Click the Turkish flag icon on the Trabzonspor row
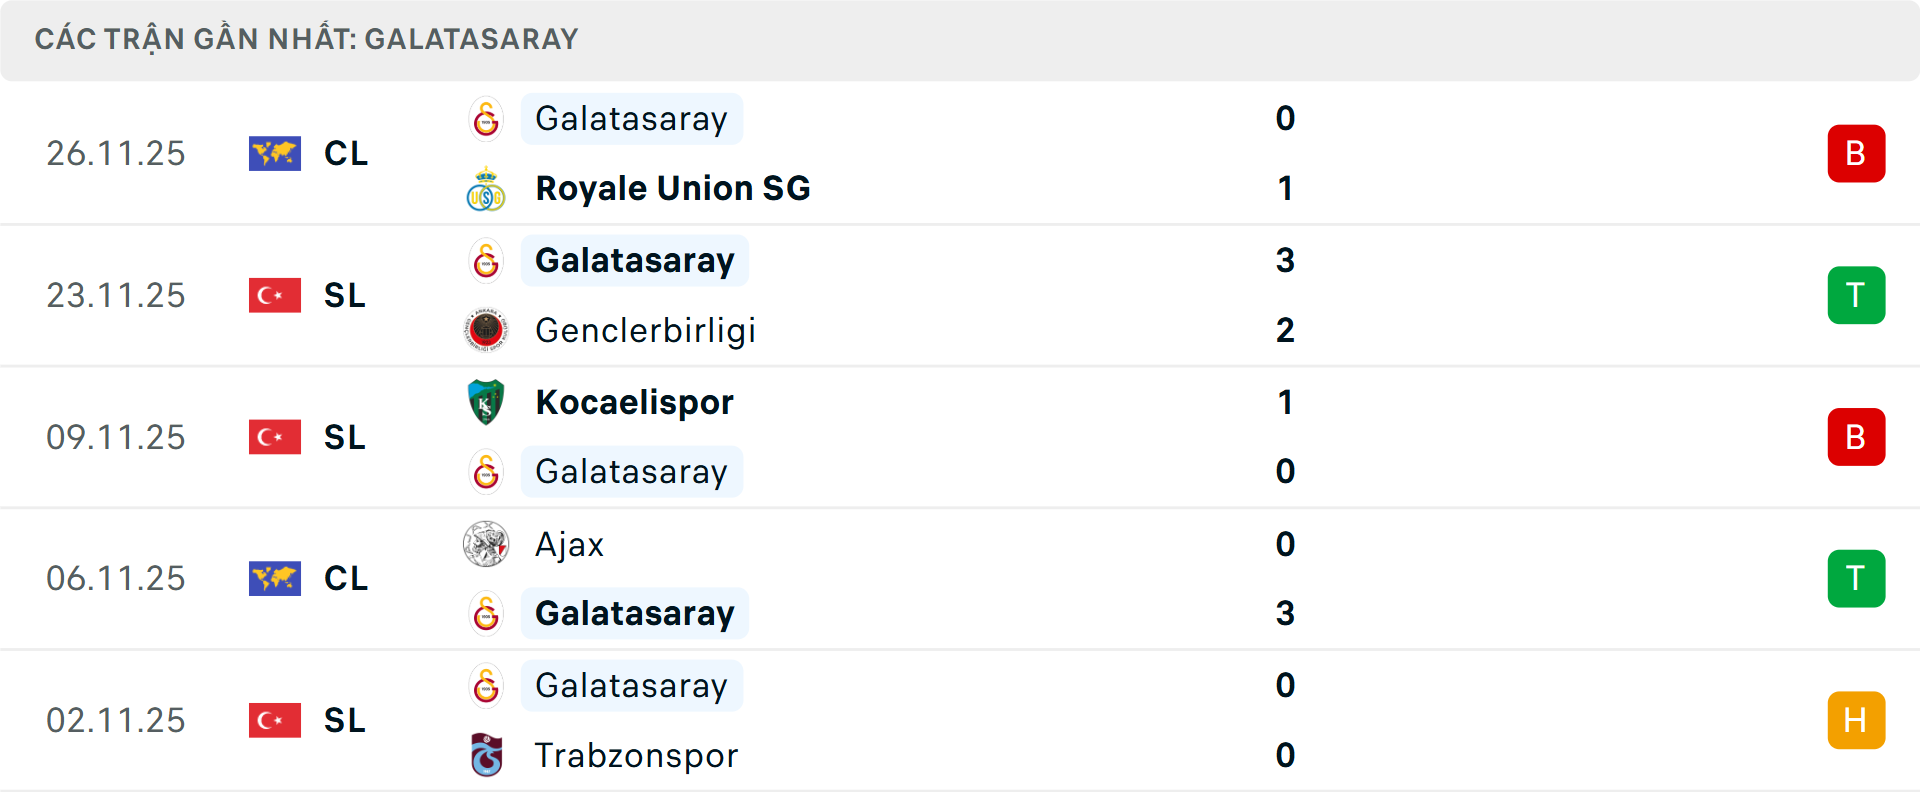 coord(274,720)
